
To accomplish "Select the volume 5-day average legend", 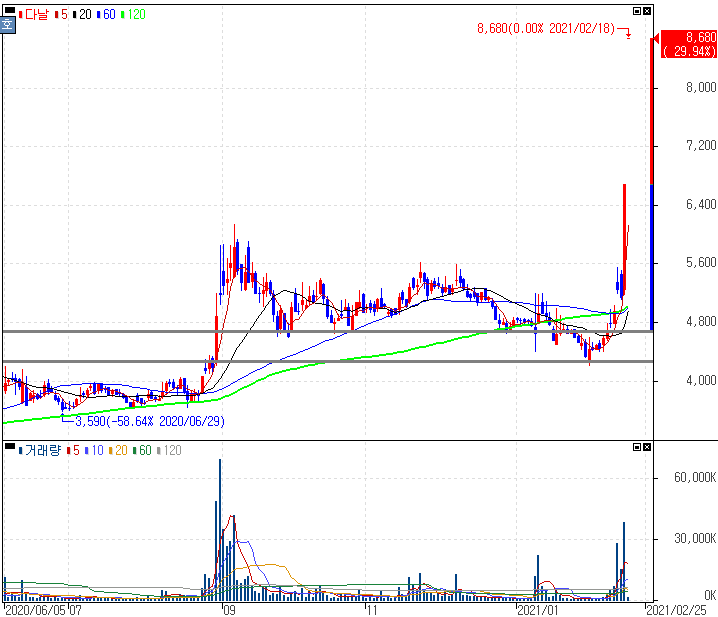I will pos(73,451).
